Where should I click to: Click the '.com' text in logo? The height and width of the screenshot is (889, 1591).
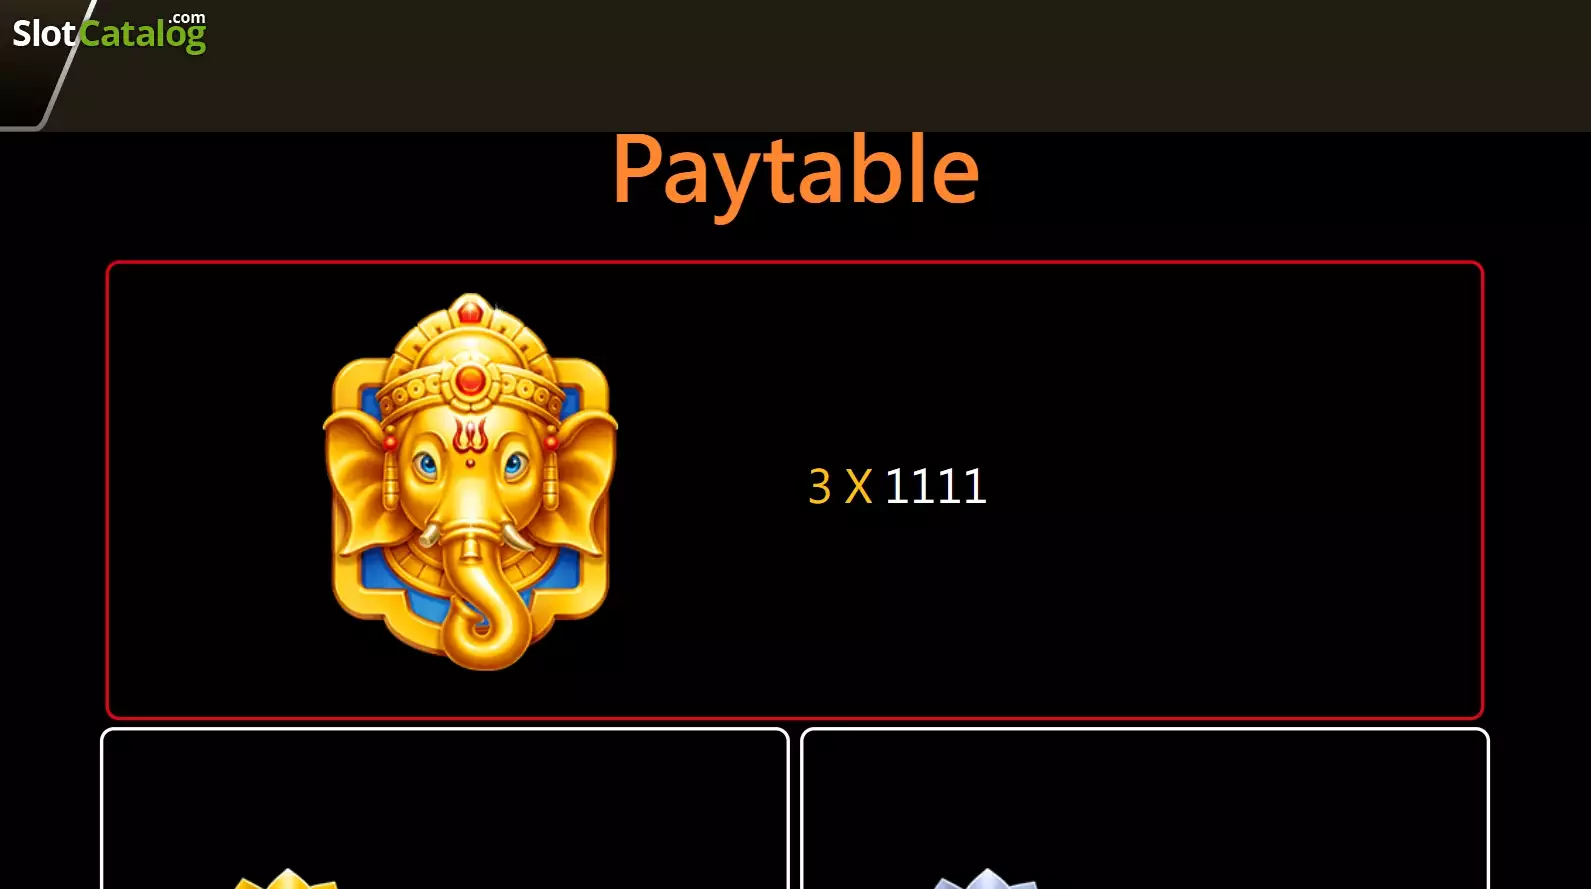point(187,18)
